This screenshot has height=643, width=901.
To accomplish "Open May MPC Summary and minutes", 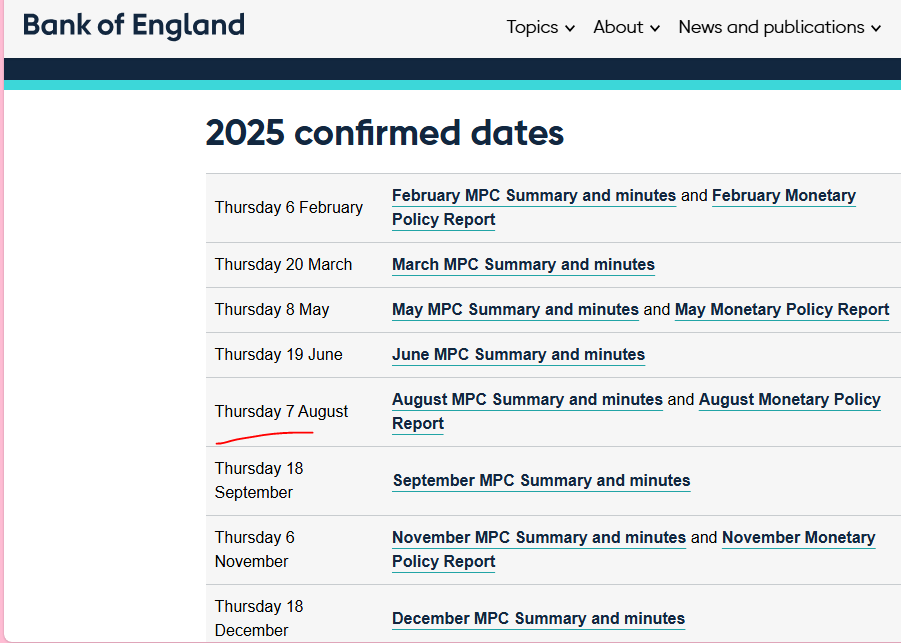I will coord(515,310).
